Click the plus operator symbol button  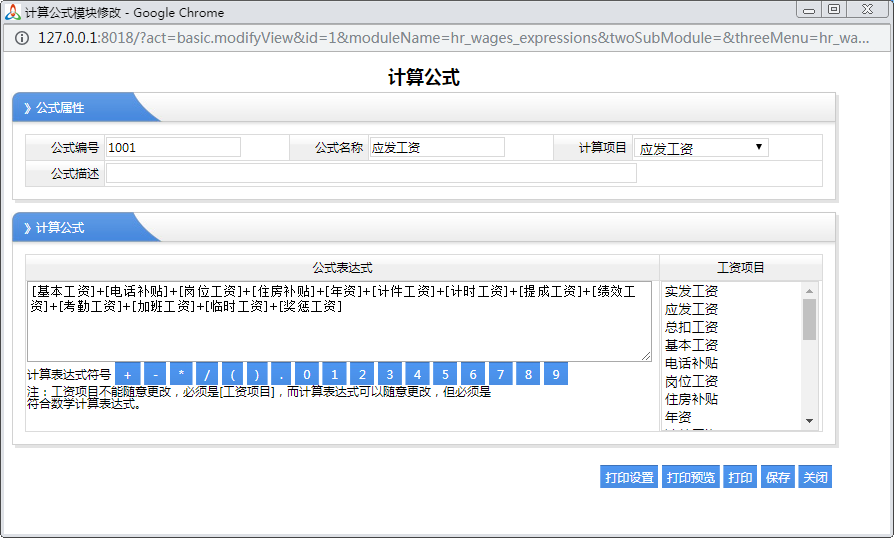point(128,374)
